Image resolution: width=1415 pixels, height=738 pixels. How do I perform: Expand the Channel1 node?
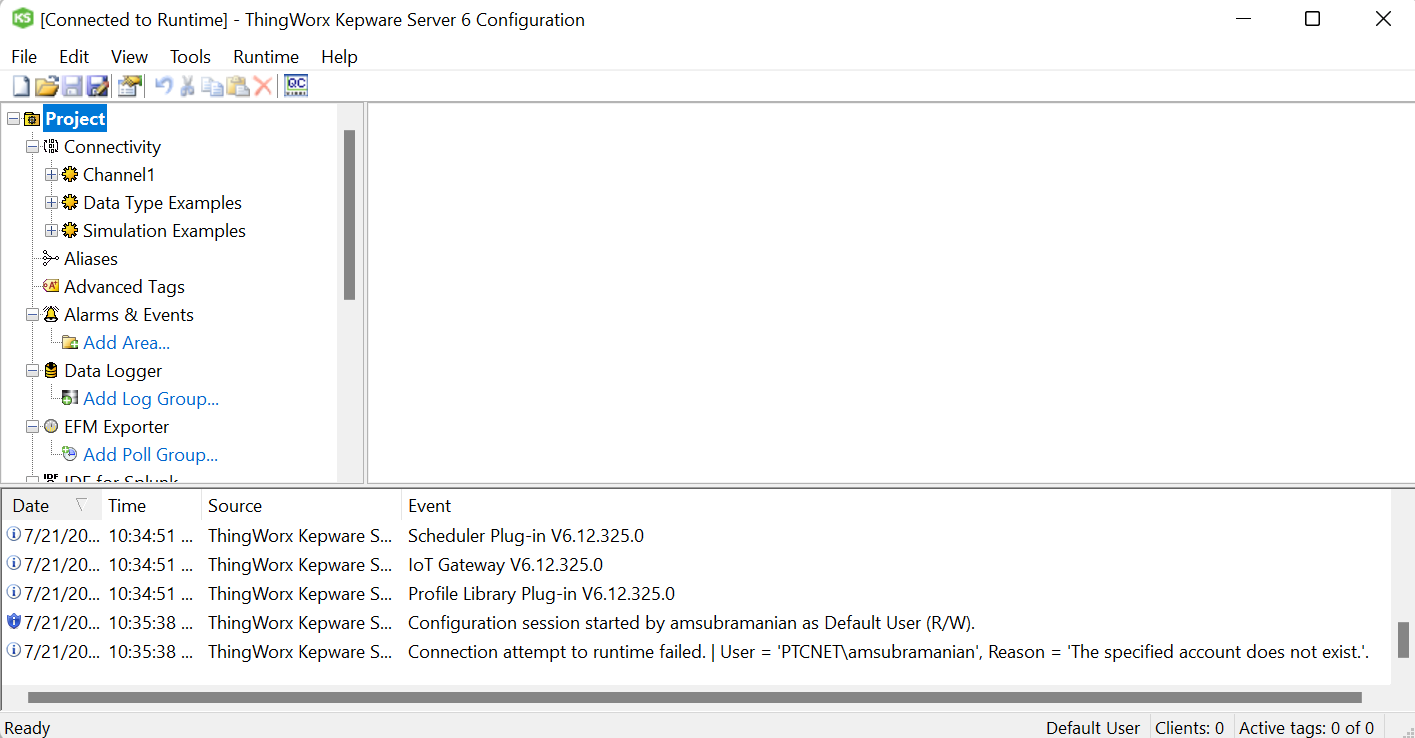pyautogui.click(x=51, y=174)
